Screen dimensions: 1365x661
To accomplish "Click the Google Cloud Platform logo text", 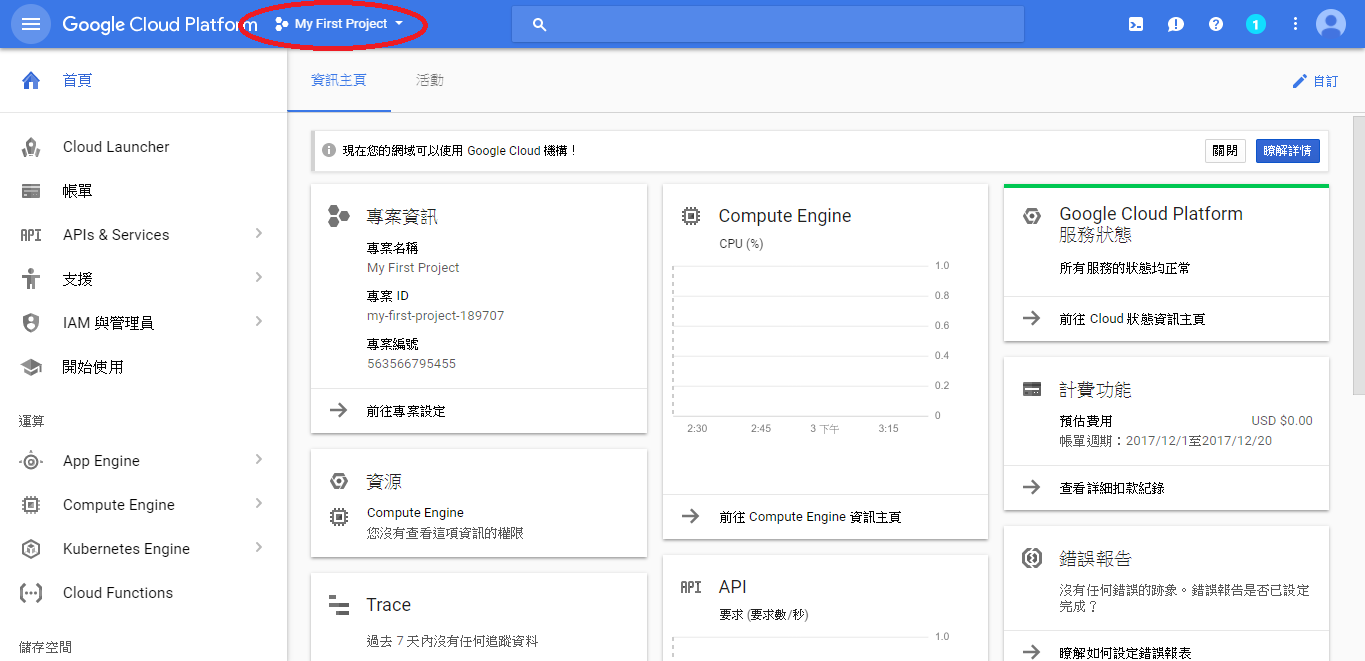I will click(160, 24).
